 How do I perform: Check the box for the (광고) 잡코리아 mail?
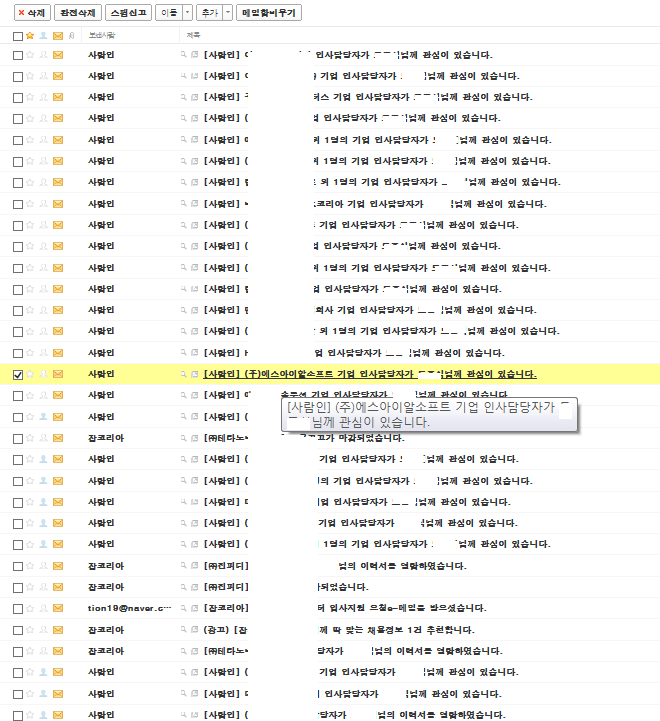(x=18, y=630)
